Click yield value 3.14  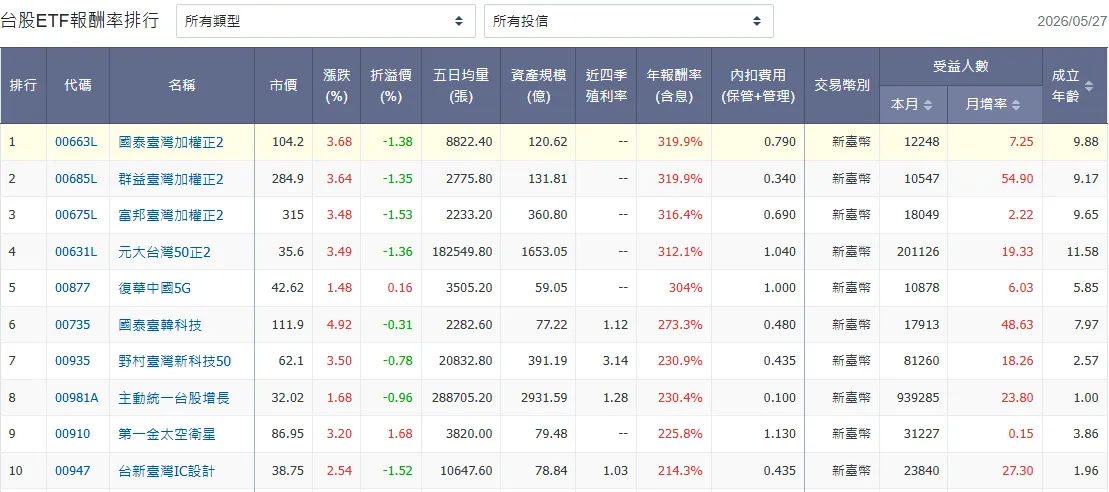pyautogui.click(x=617, y=361)
